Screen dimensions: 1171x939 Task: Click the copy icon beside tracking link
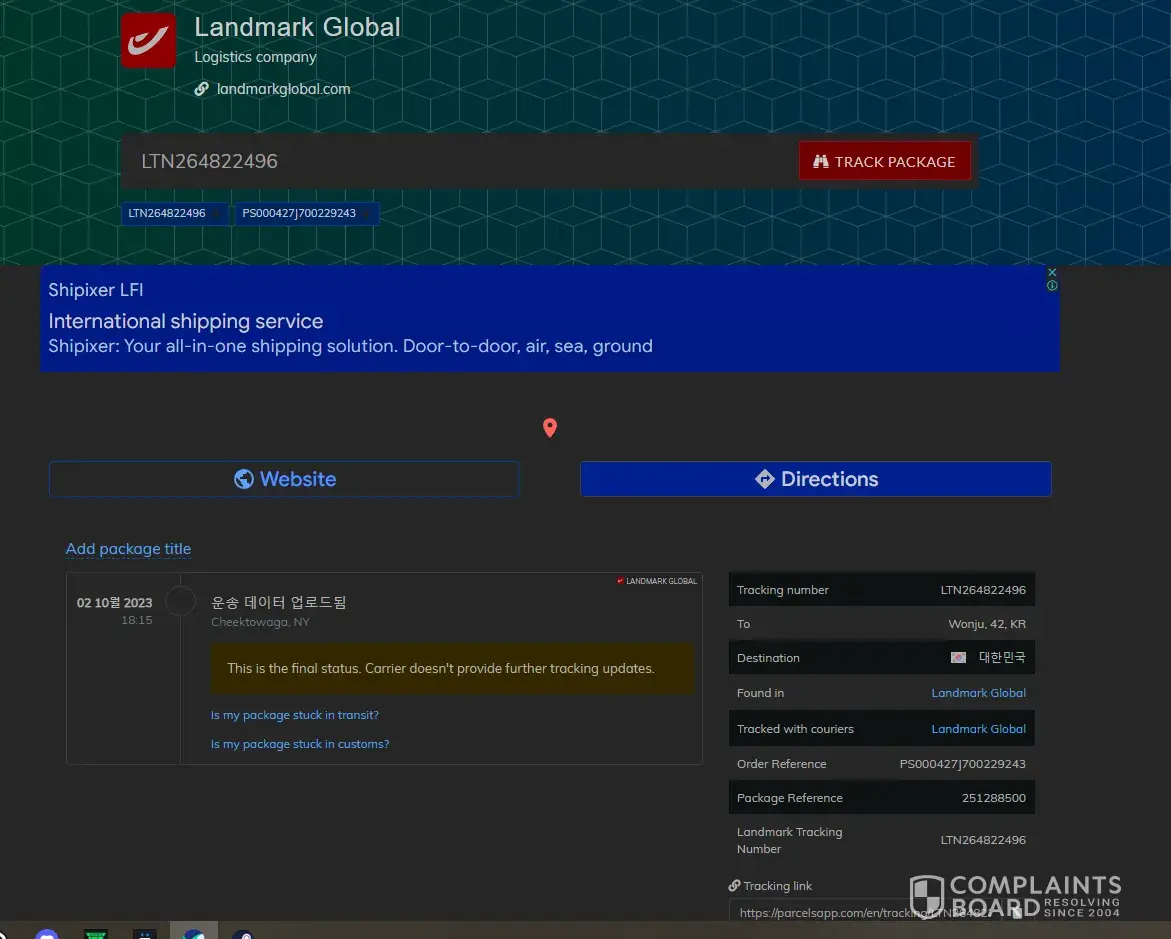pyautogui.click(x=1016, y=912)
